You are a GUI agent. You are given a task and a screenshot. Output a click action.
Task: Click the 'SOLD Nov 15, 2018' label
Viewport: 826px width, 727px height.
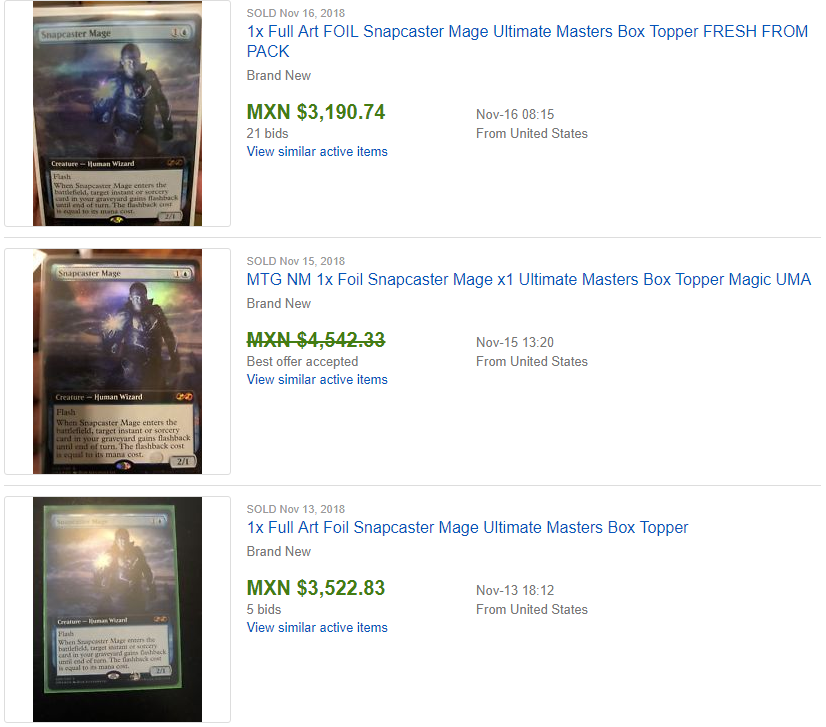[296, 261]
